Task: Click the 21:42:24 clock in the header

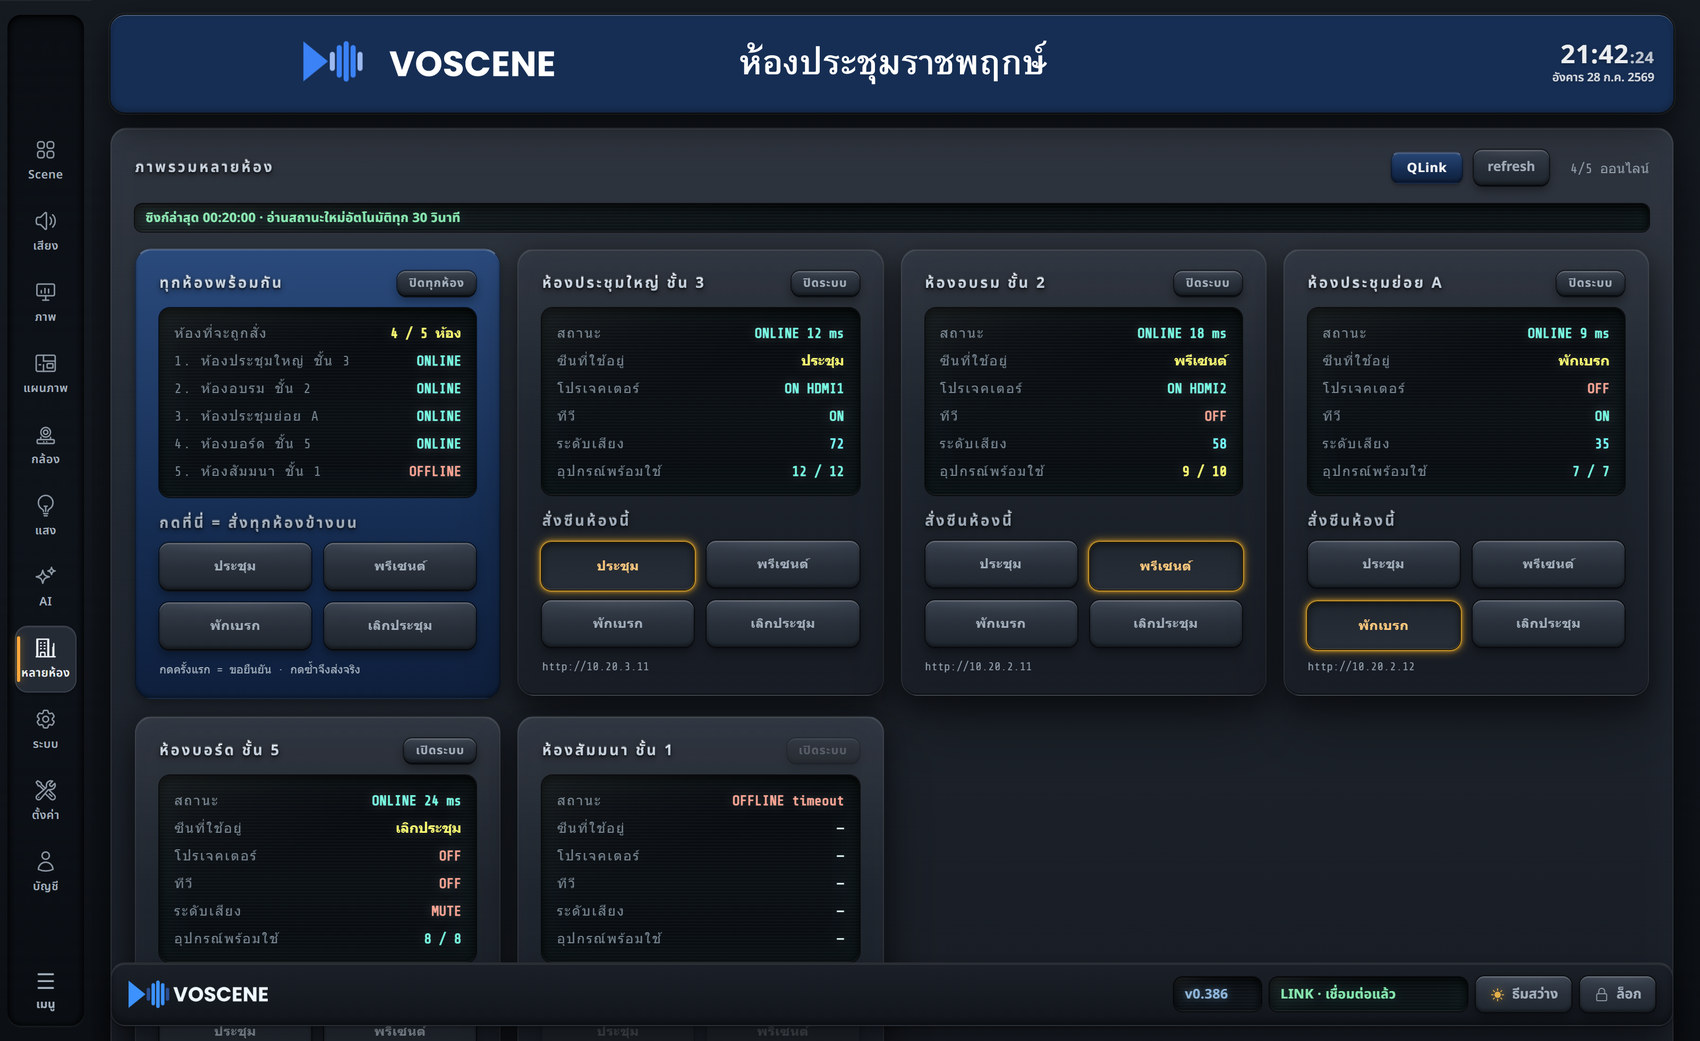Action: pyautogui.click(x=1607, y=54)
